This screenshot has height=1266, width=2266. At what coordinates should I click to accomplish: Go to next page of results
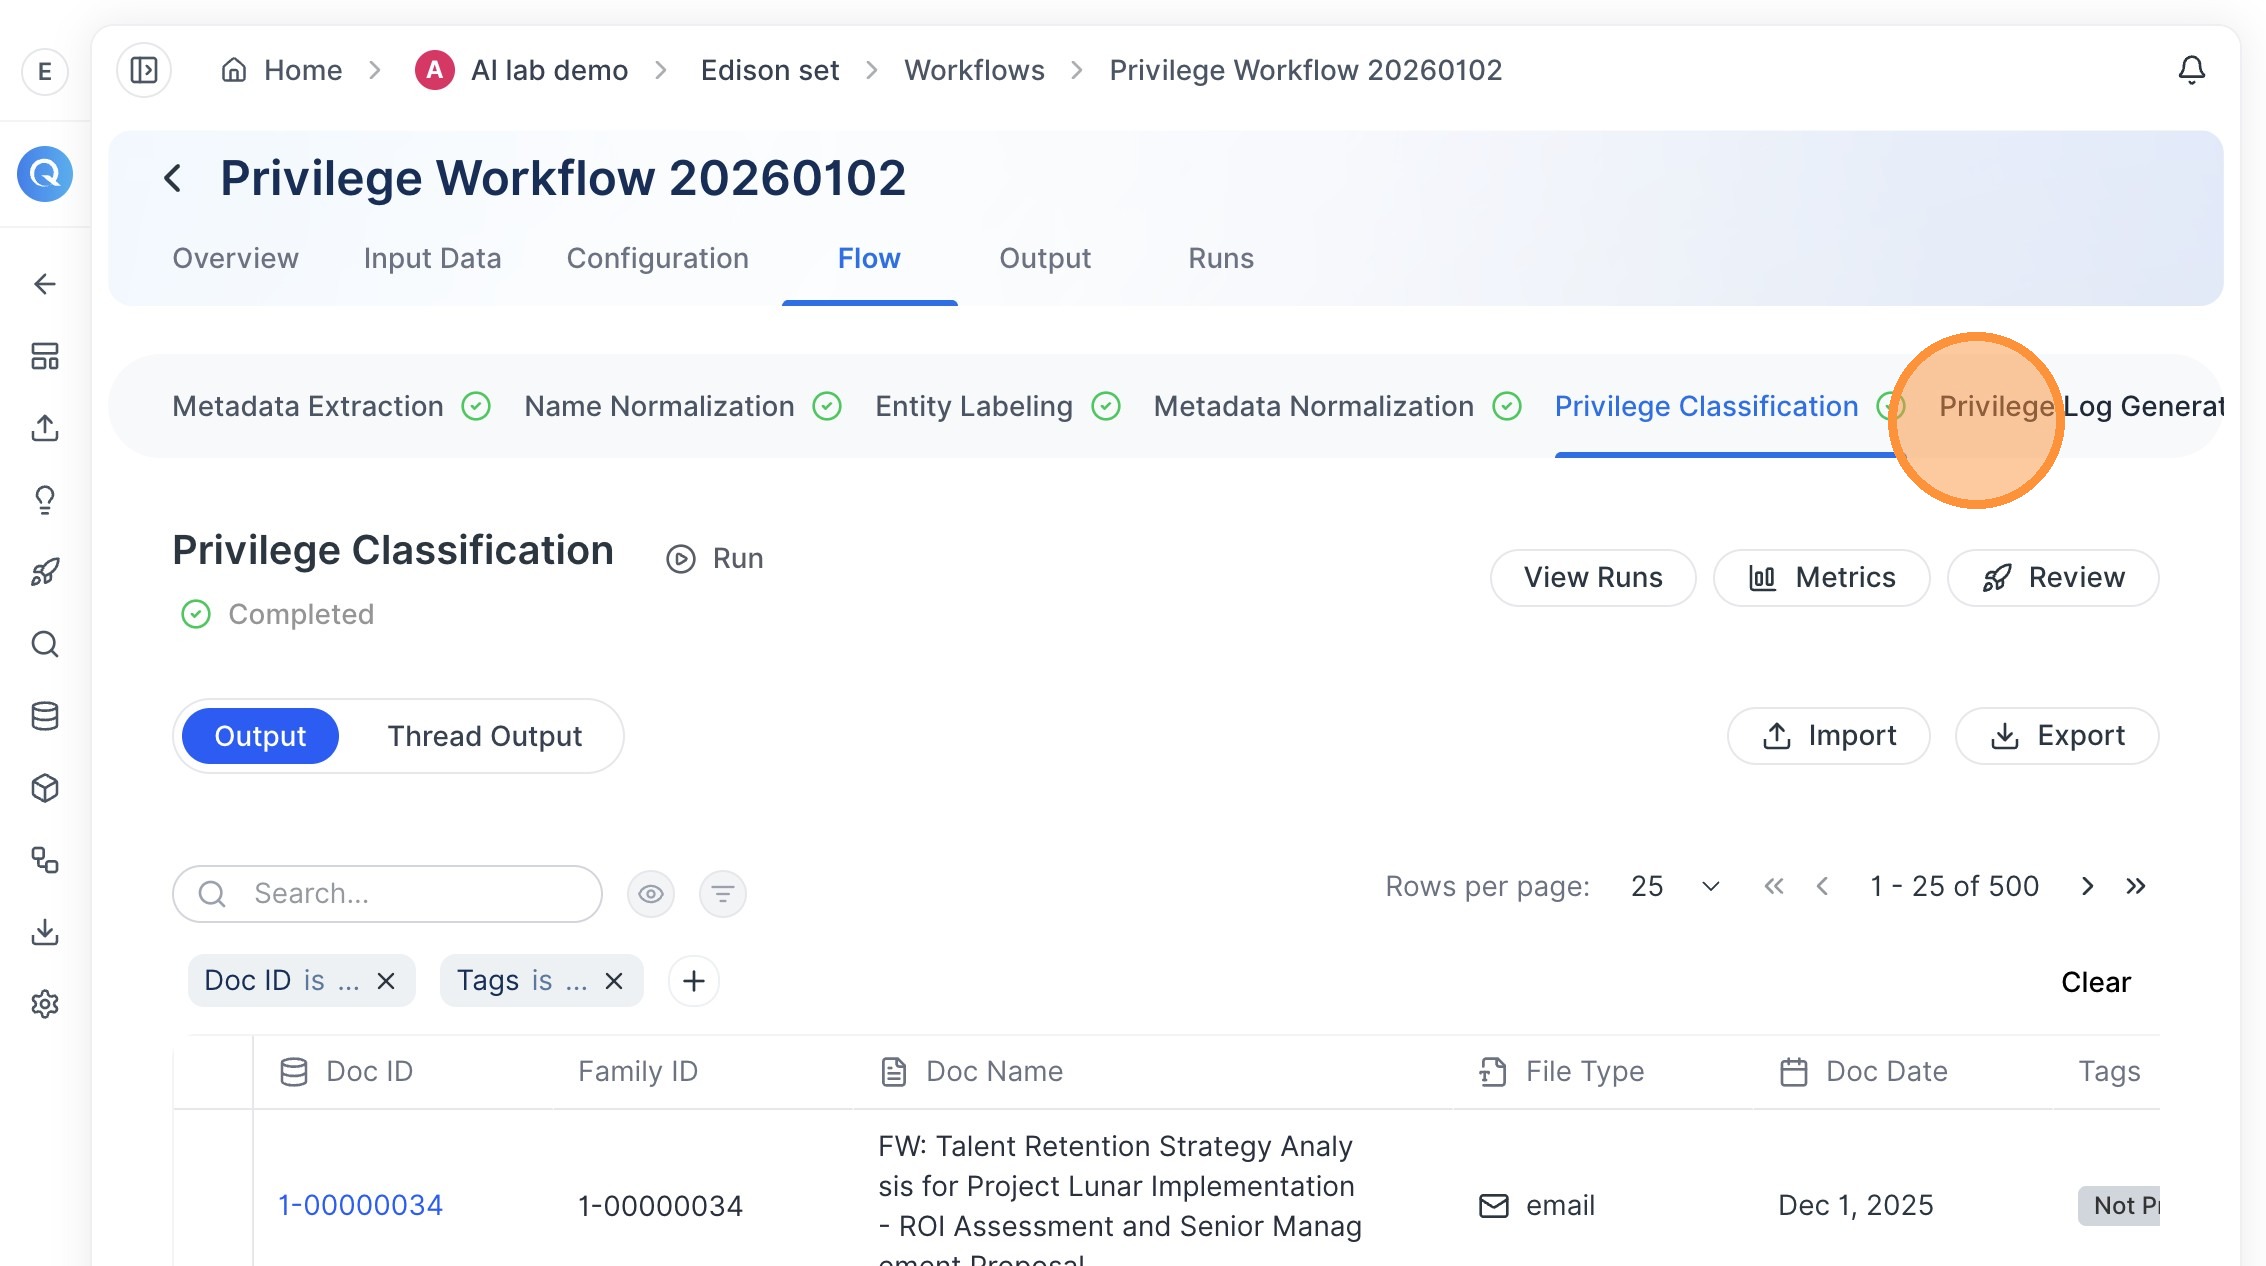coord(2087,886)
